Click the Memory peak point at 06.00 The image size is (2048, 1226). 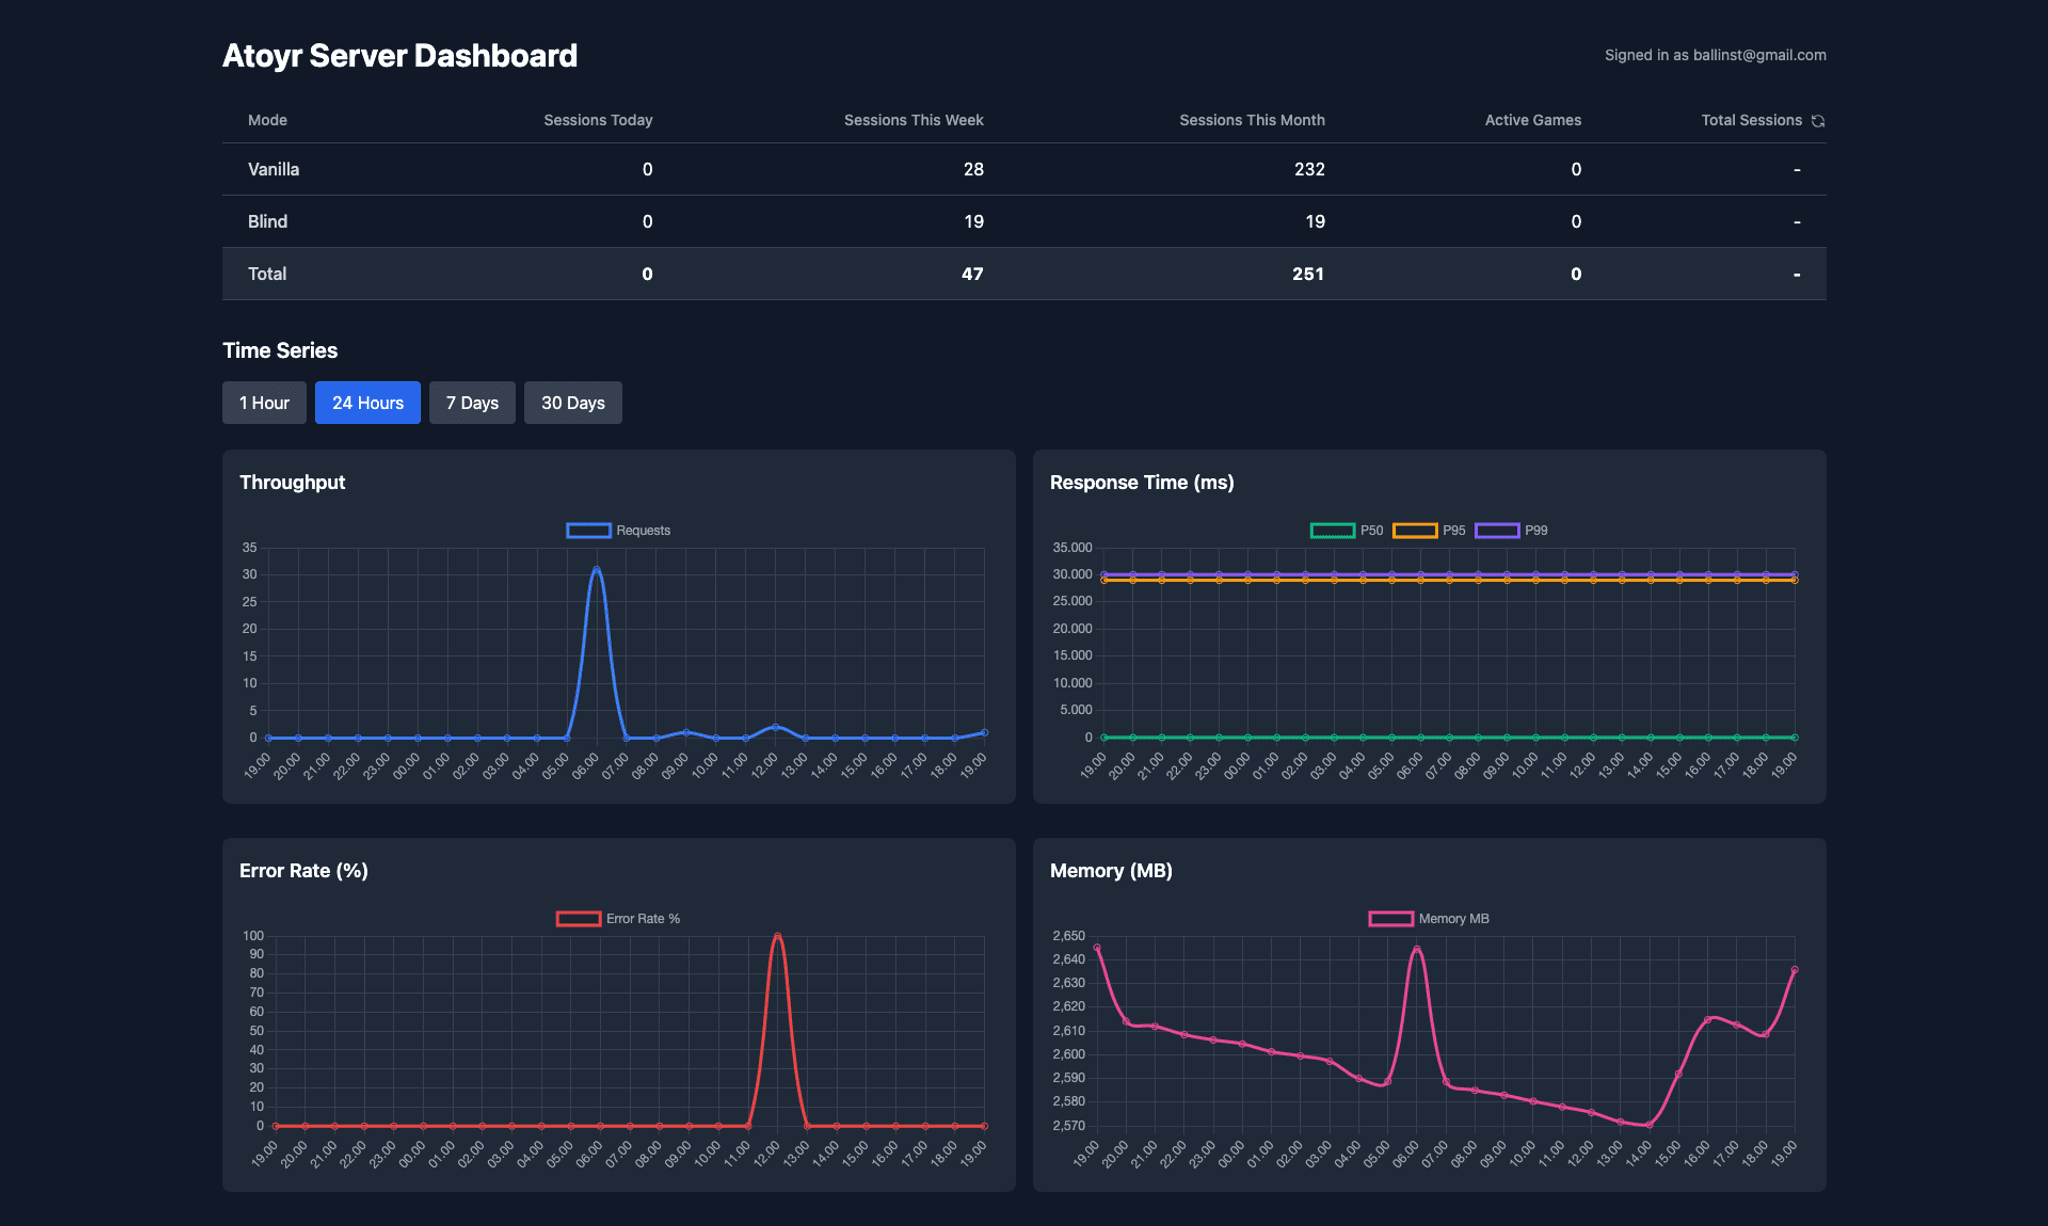1416,949
